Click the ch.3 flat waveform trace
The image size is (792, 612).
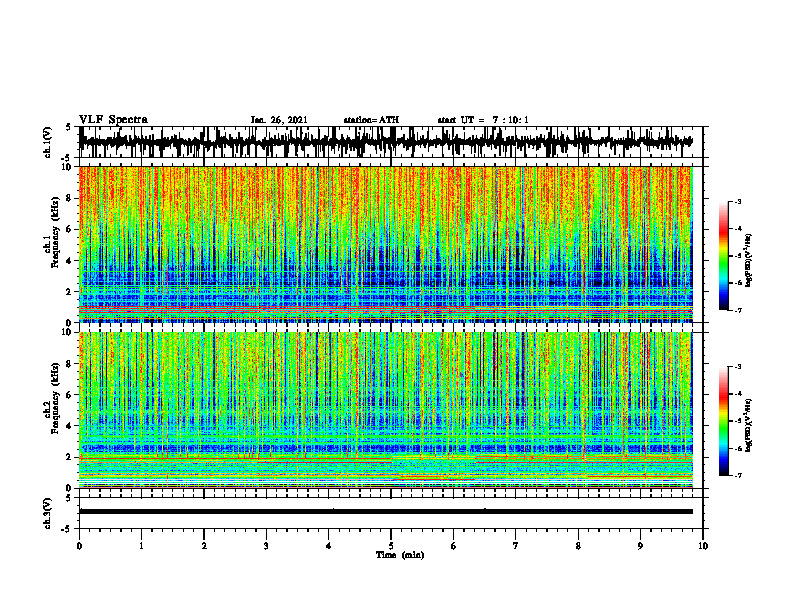click(386, 512)
